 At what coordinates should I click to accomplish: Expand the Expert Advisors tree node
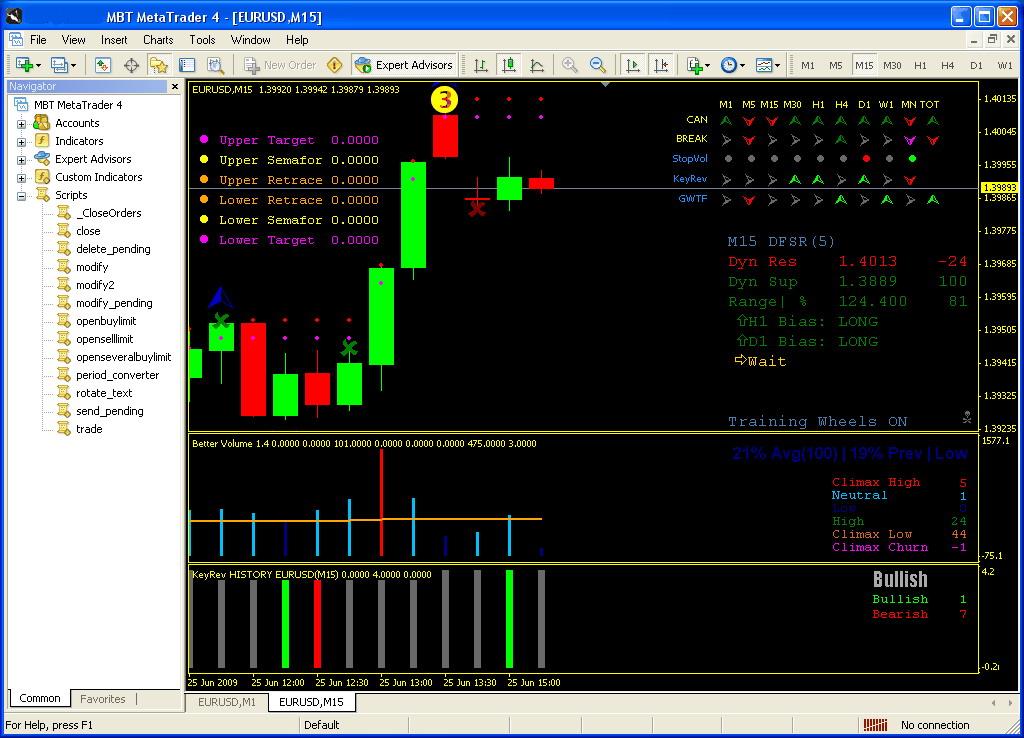tap(22, 160)
